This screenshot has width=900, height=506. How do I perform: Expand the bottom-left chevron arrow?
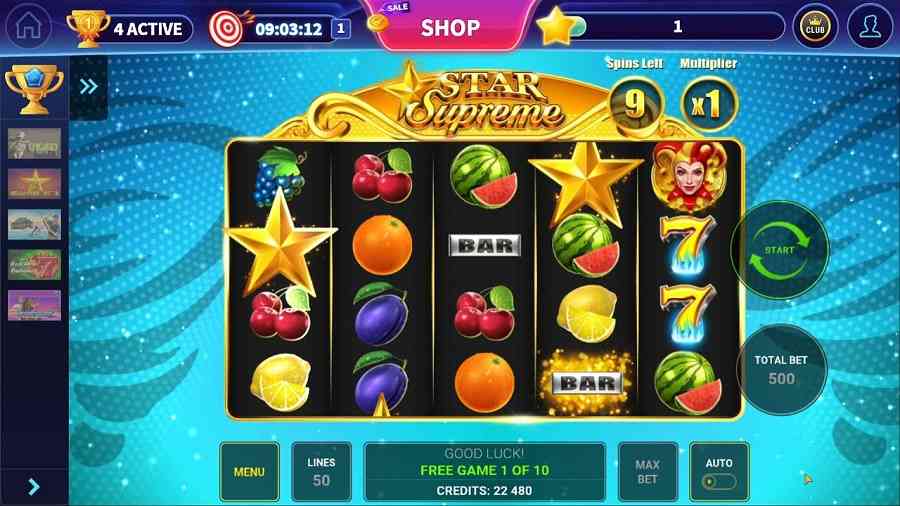[34, 486]
